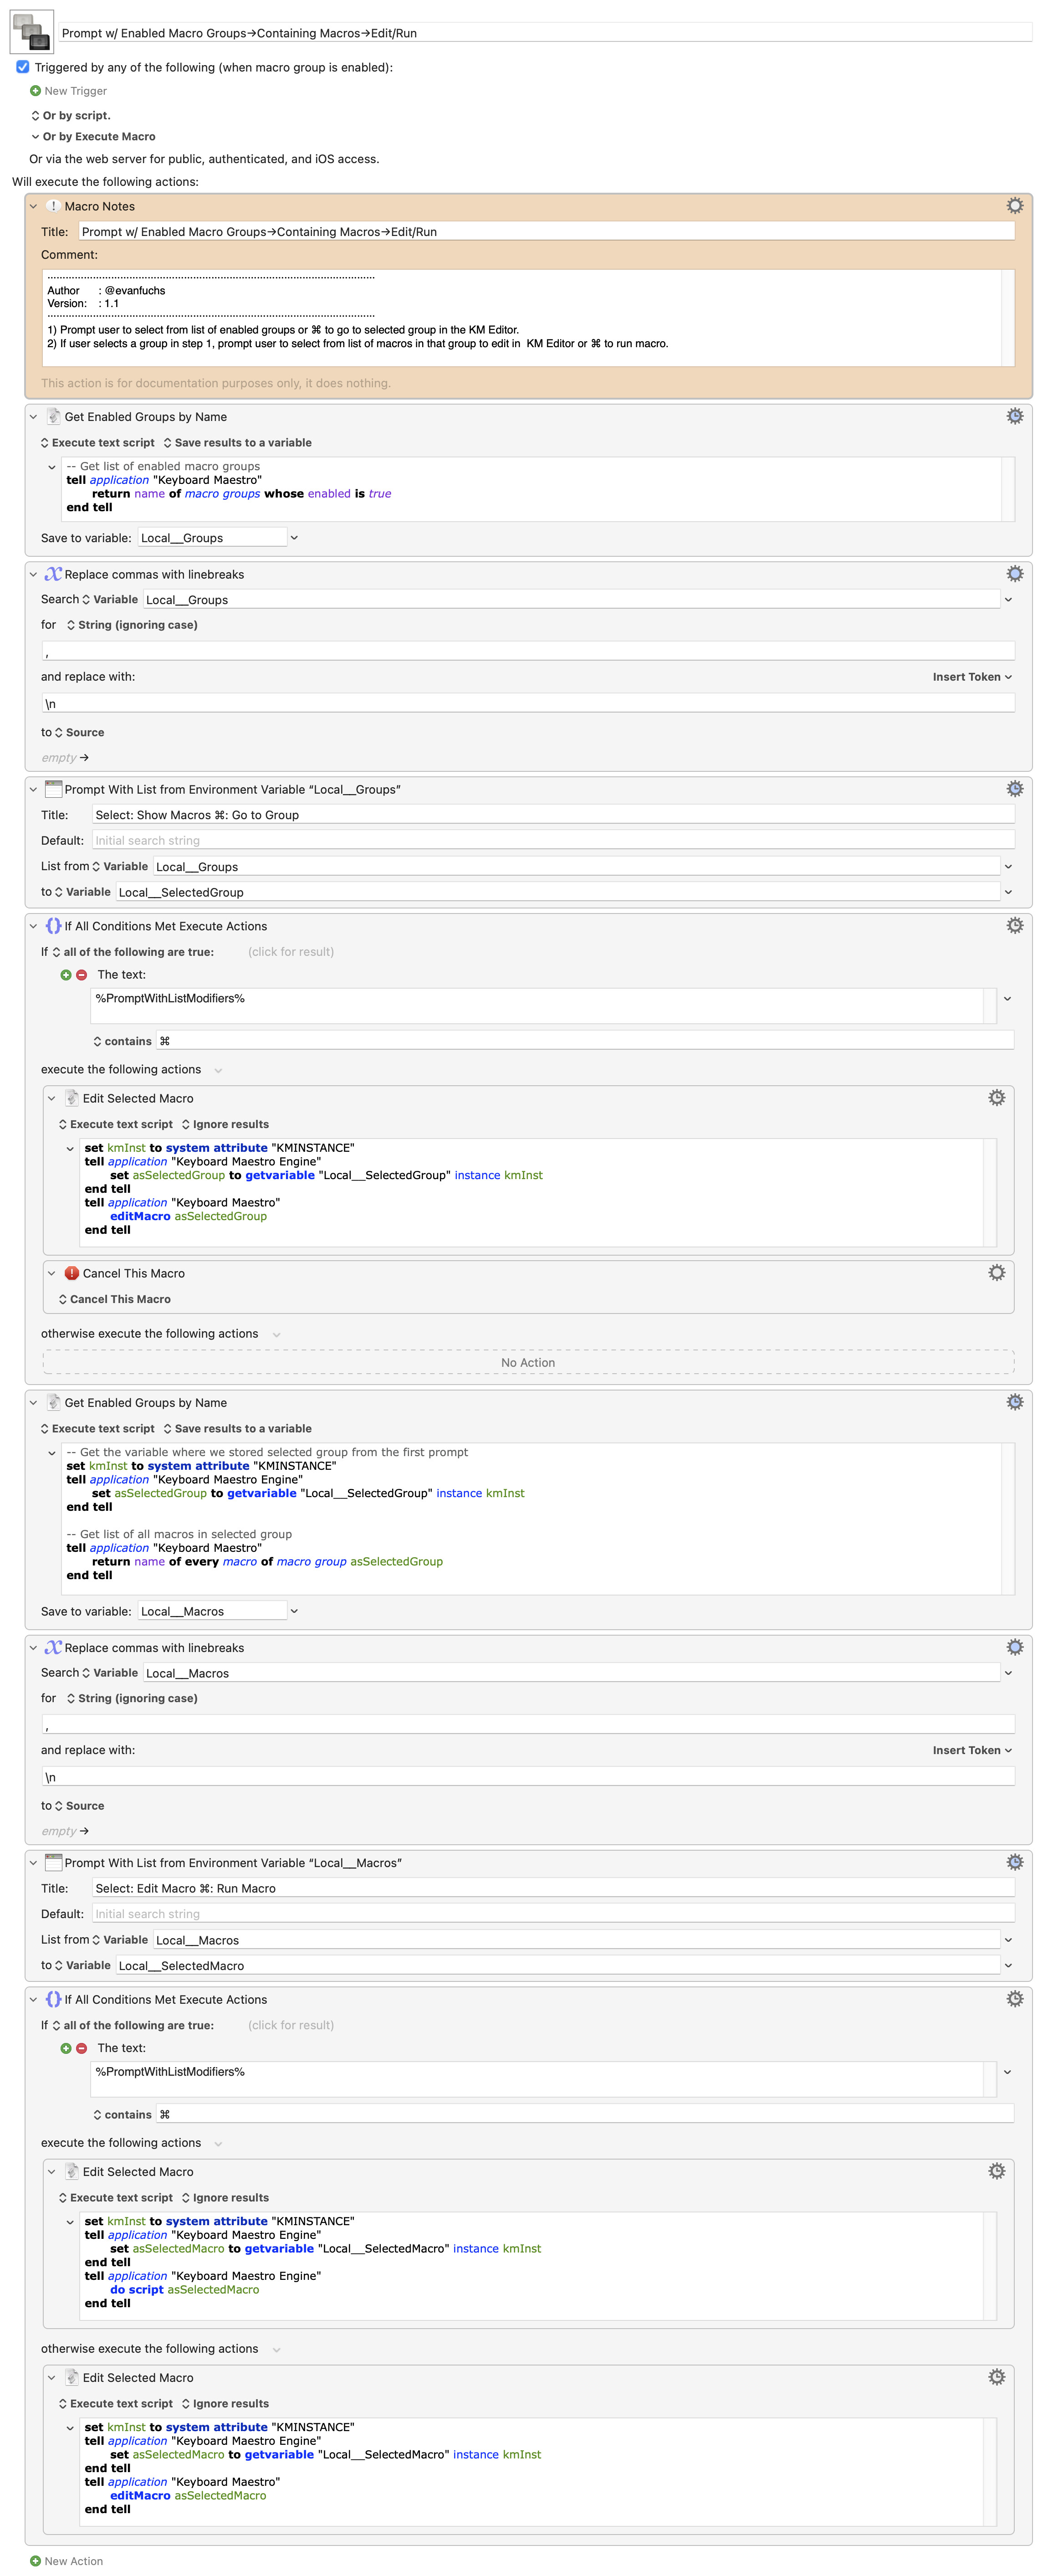Collapse the Cancel This Macro action
This screenshot has height=2576, width=1043.
[x=51, y=1273]
